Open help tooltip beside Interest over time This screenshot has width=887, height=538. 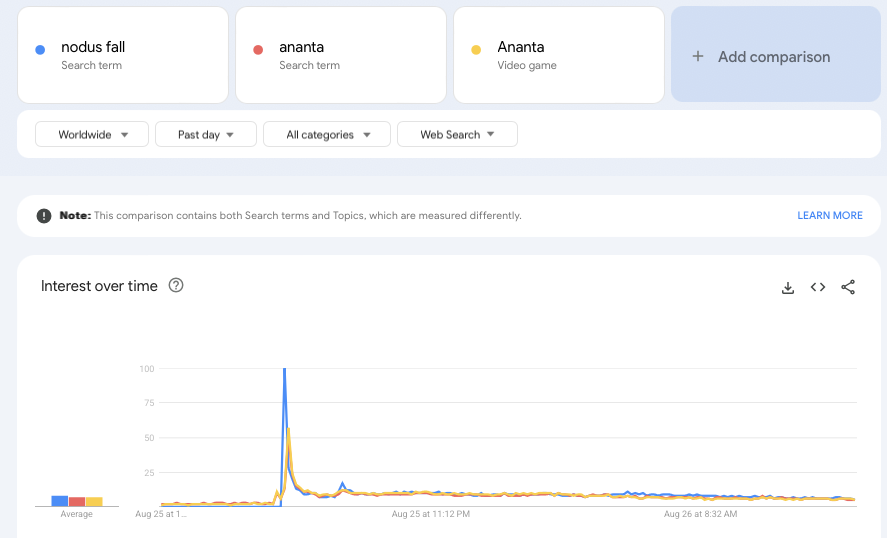pos(176,285)
